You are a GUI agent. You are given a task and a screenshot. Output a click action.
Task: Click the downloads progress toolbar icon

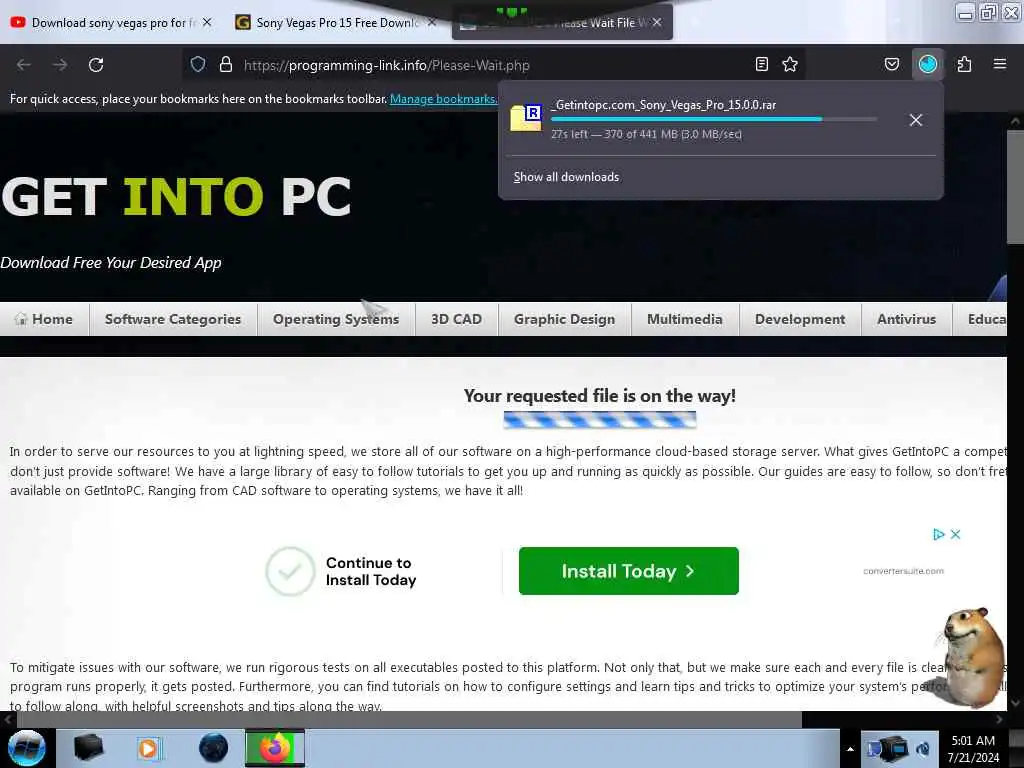928,64
